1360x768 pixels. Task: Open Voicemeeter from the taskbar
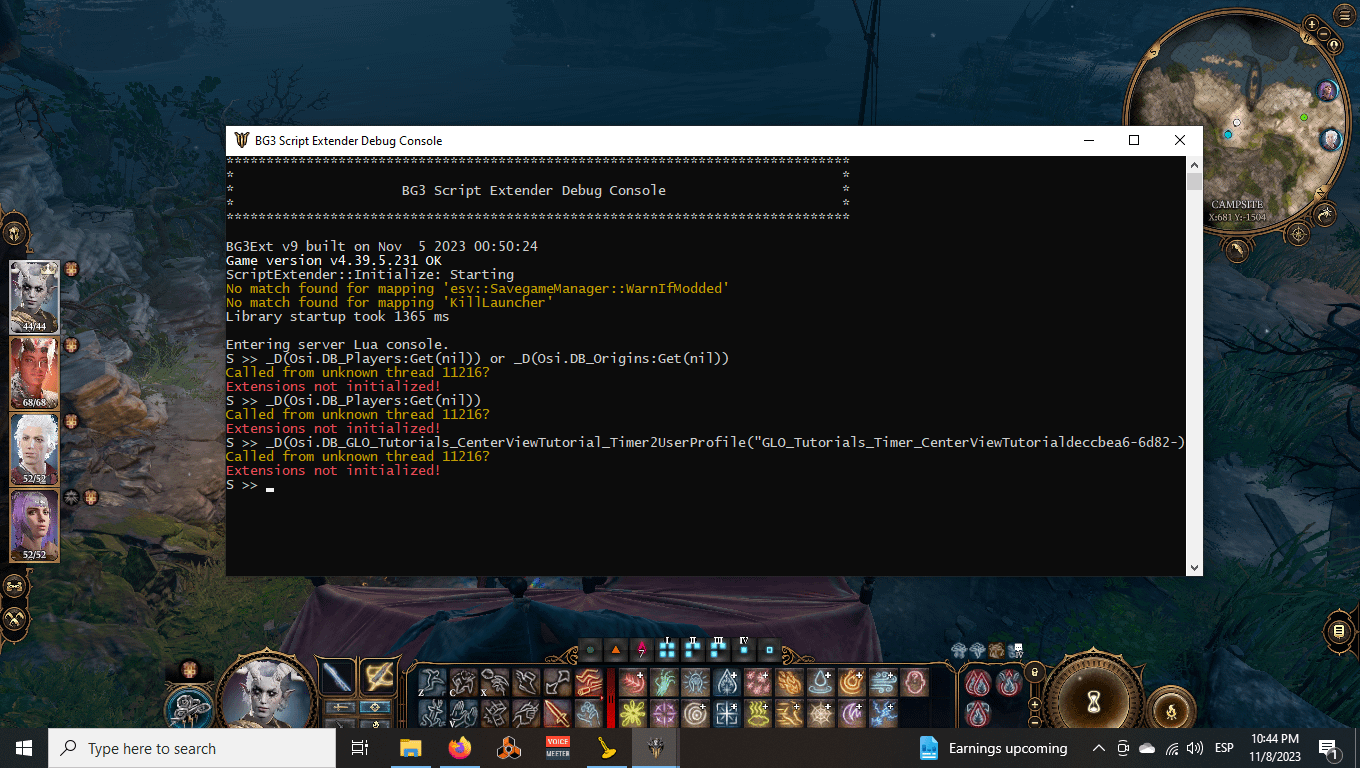tap(557, 748)
